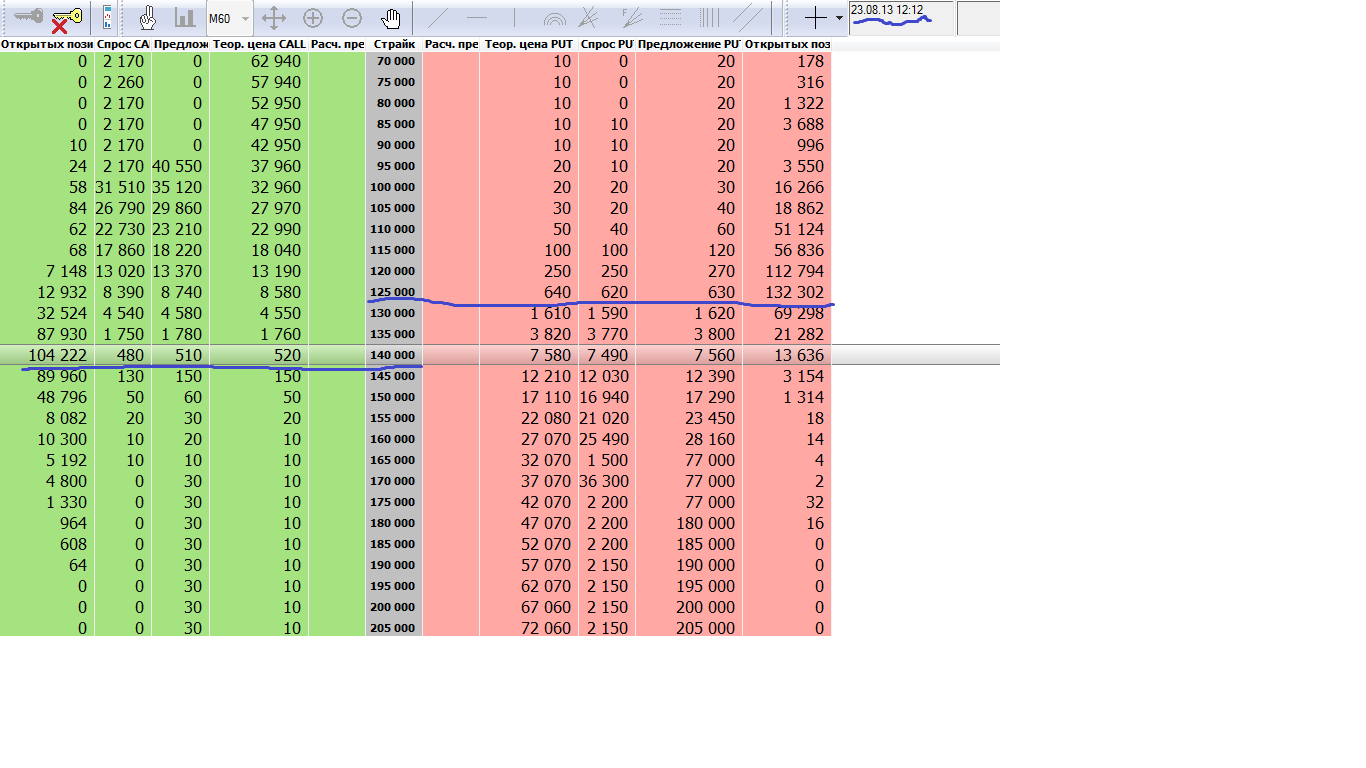Expand the crosshair cursor dropdown arrow

839,19
